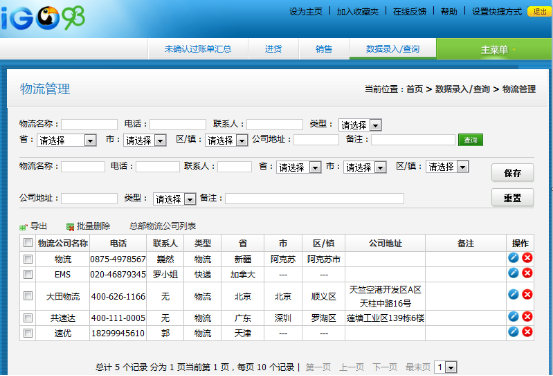Open the page number dropdown
The image size is (553, 376).
click(x=446, y=367)
